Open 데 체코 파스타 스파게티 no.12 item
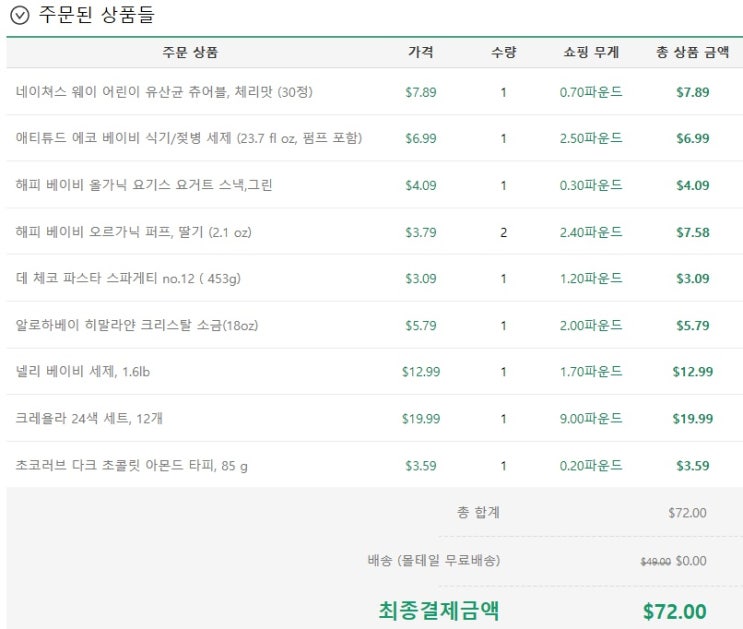This screenshot has height=629, width=743. pos(128,278)
